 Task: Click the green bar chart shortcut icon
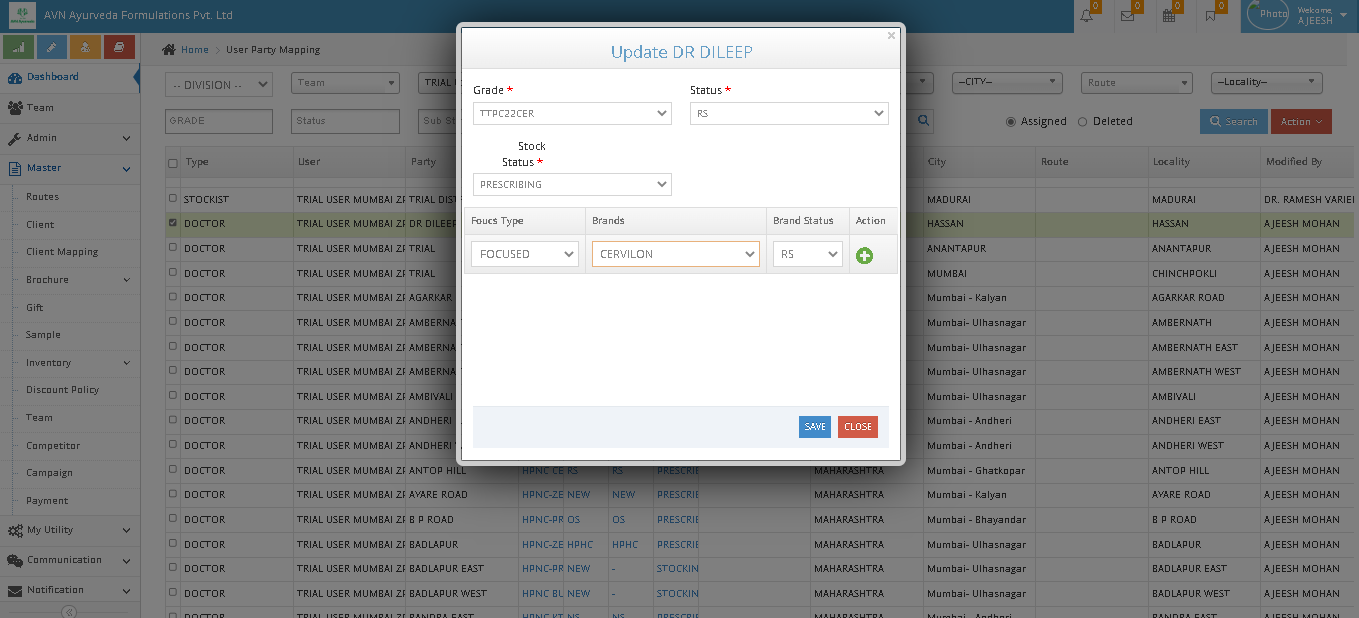[x=19, y=47]
